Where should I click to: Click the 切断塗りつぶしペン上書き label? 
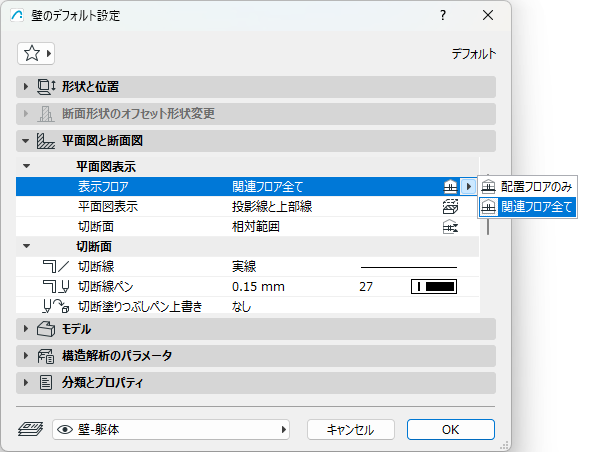(140, 307)
